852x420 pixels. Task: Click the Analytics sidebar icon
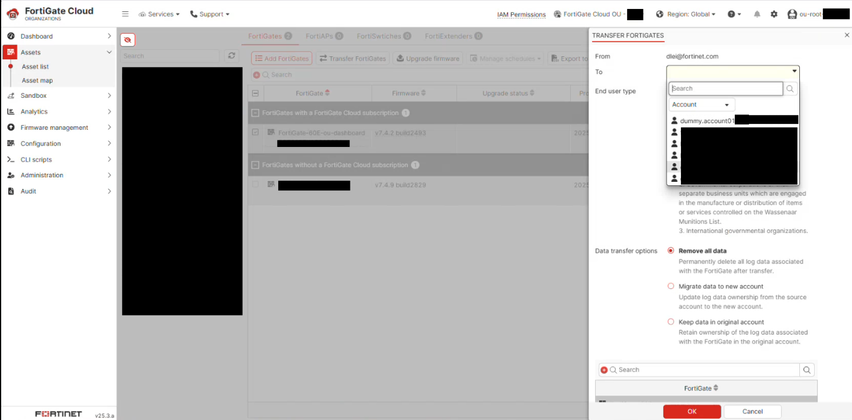[x=10, y=111]
